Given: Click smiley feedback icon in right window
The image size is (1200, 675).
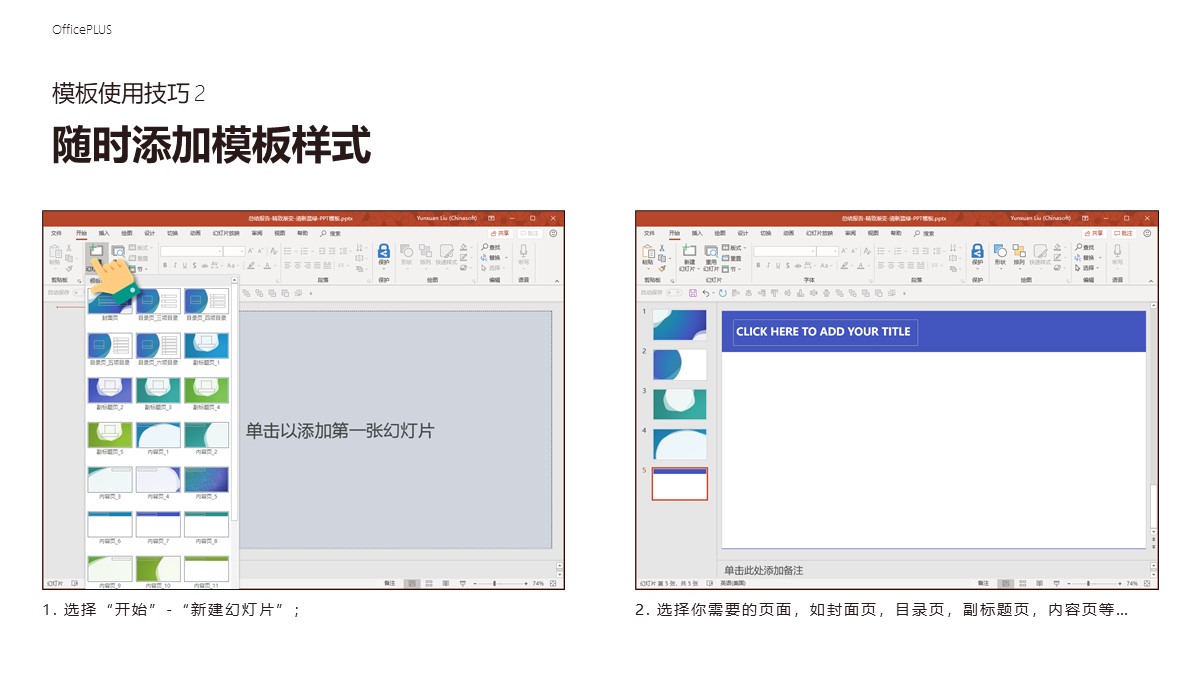Looking at the screenshot, I should click(x=1147, y=233).
